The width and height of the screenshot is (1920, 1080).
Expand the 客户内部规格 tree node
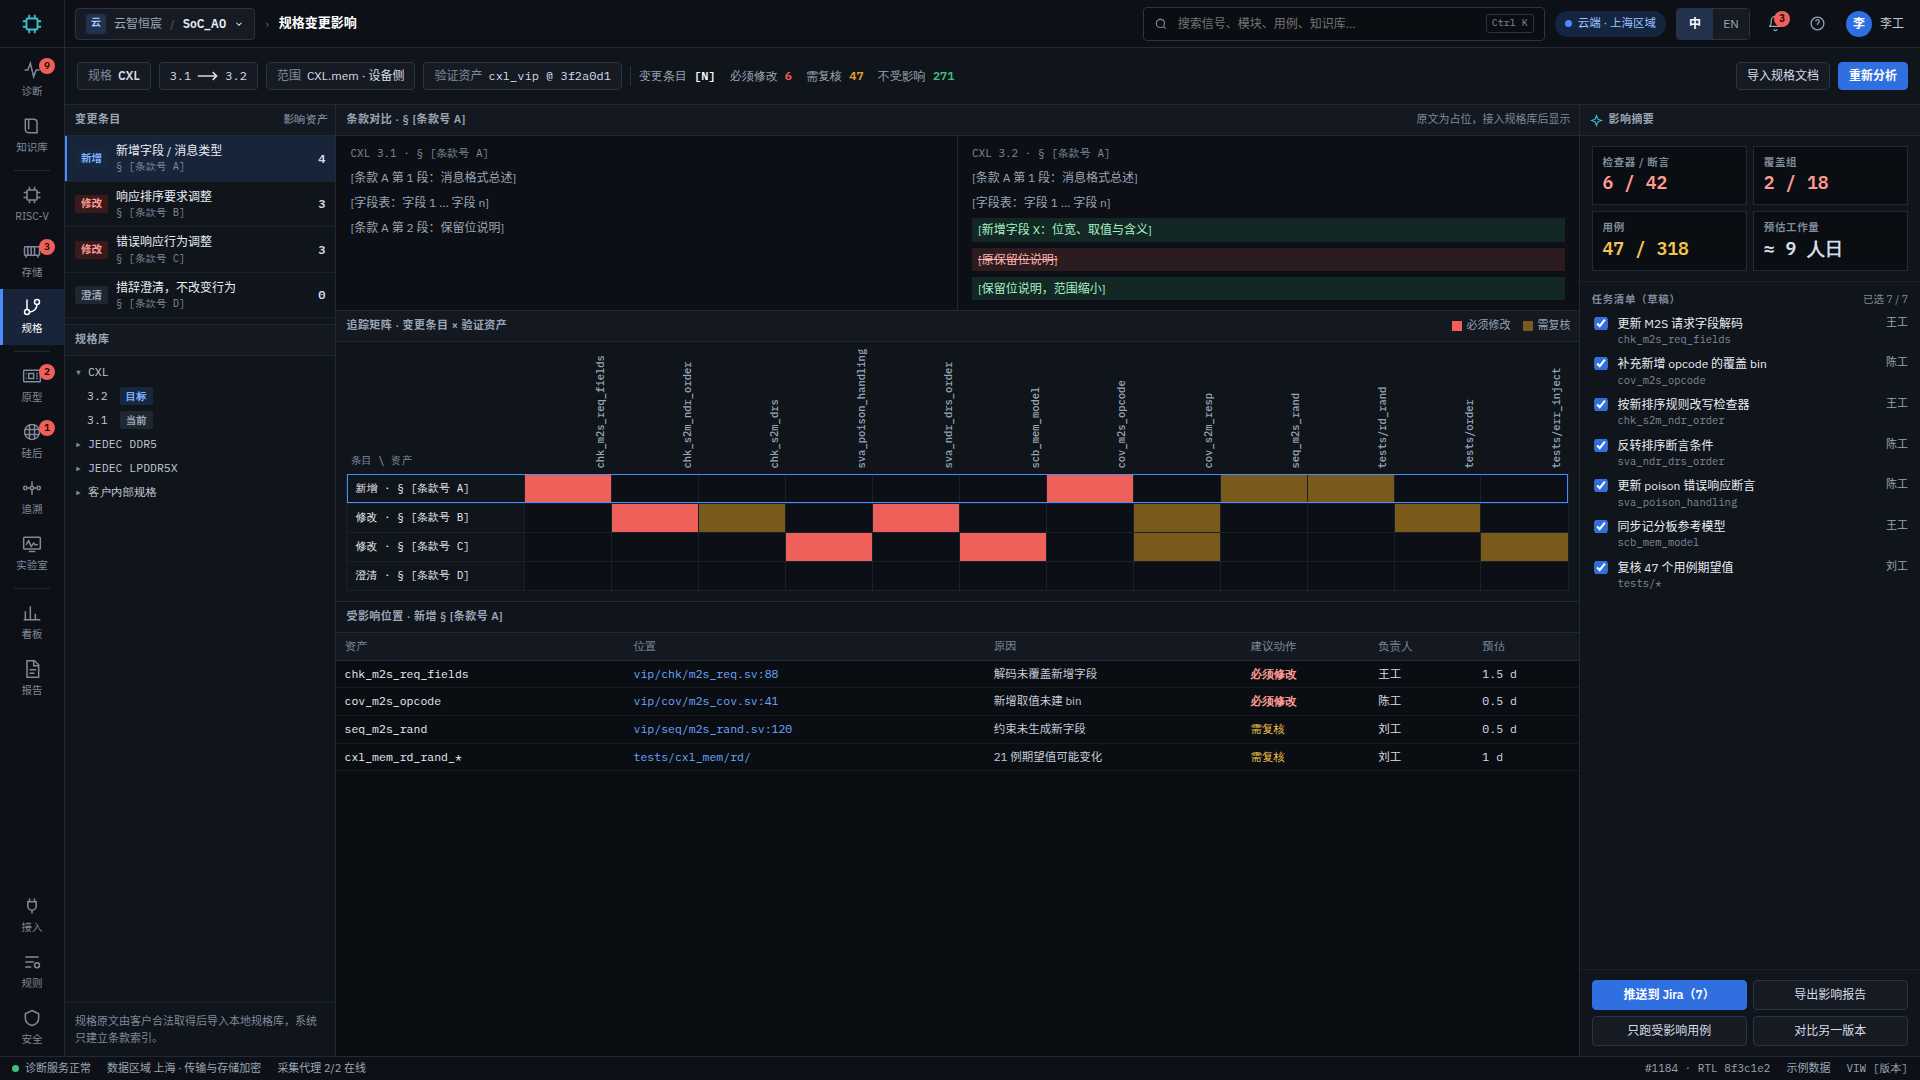coord(78,492)
